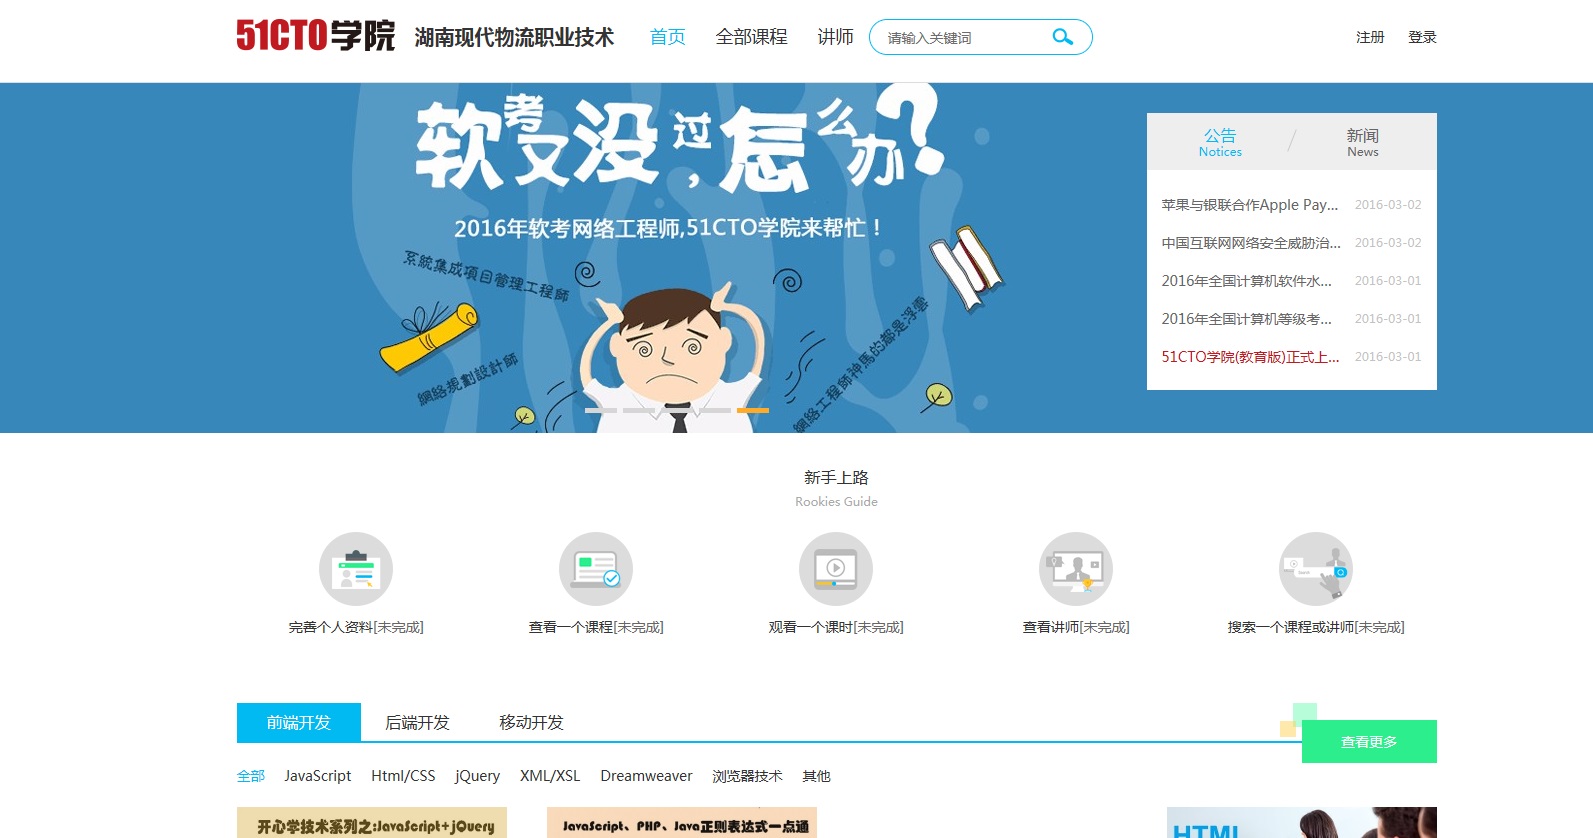Click the search course or lecturer icon
Screen dimensions: 1593x838
pyautogui.click(x=1316, y=569)
